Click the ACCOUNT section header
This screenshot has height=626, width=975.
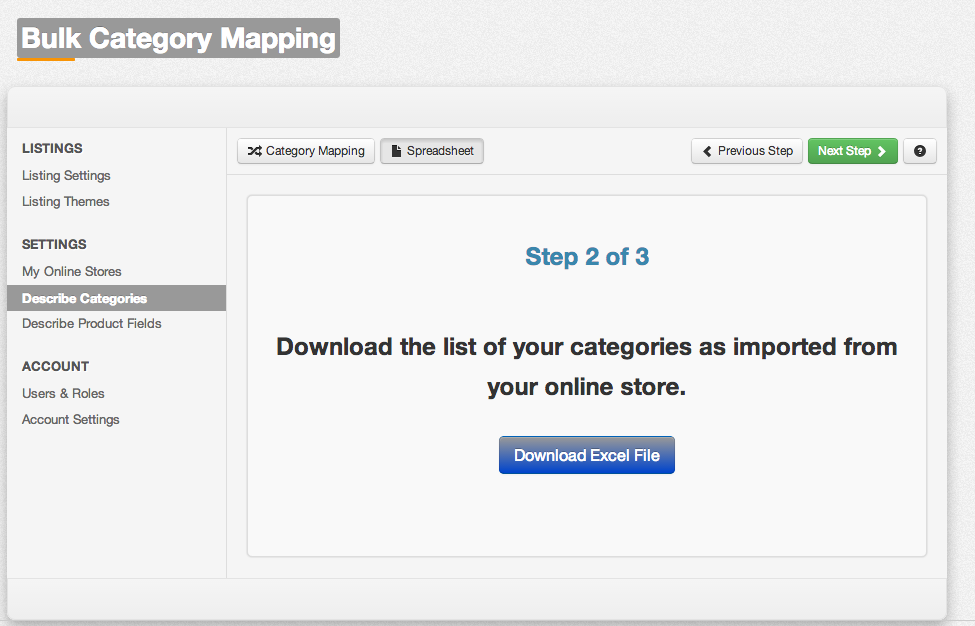click(55, 366)
